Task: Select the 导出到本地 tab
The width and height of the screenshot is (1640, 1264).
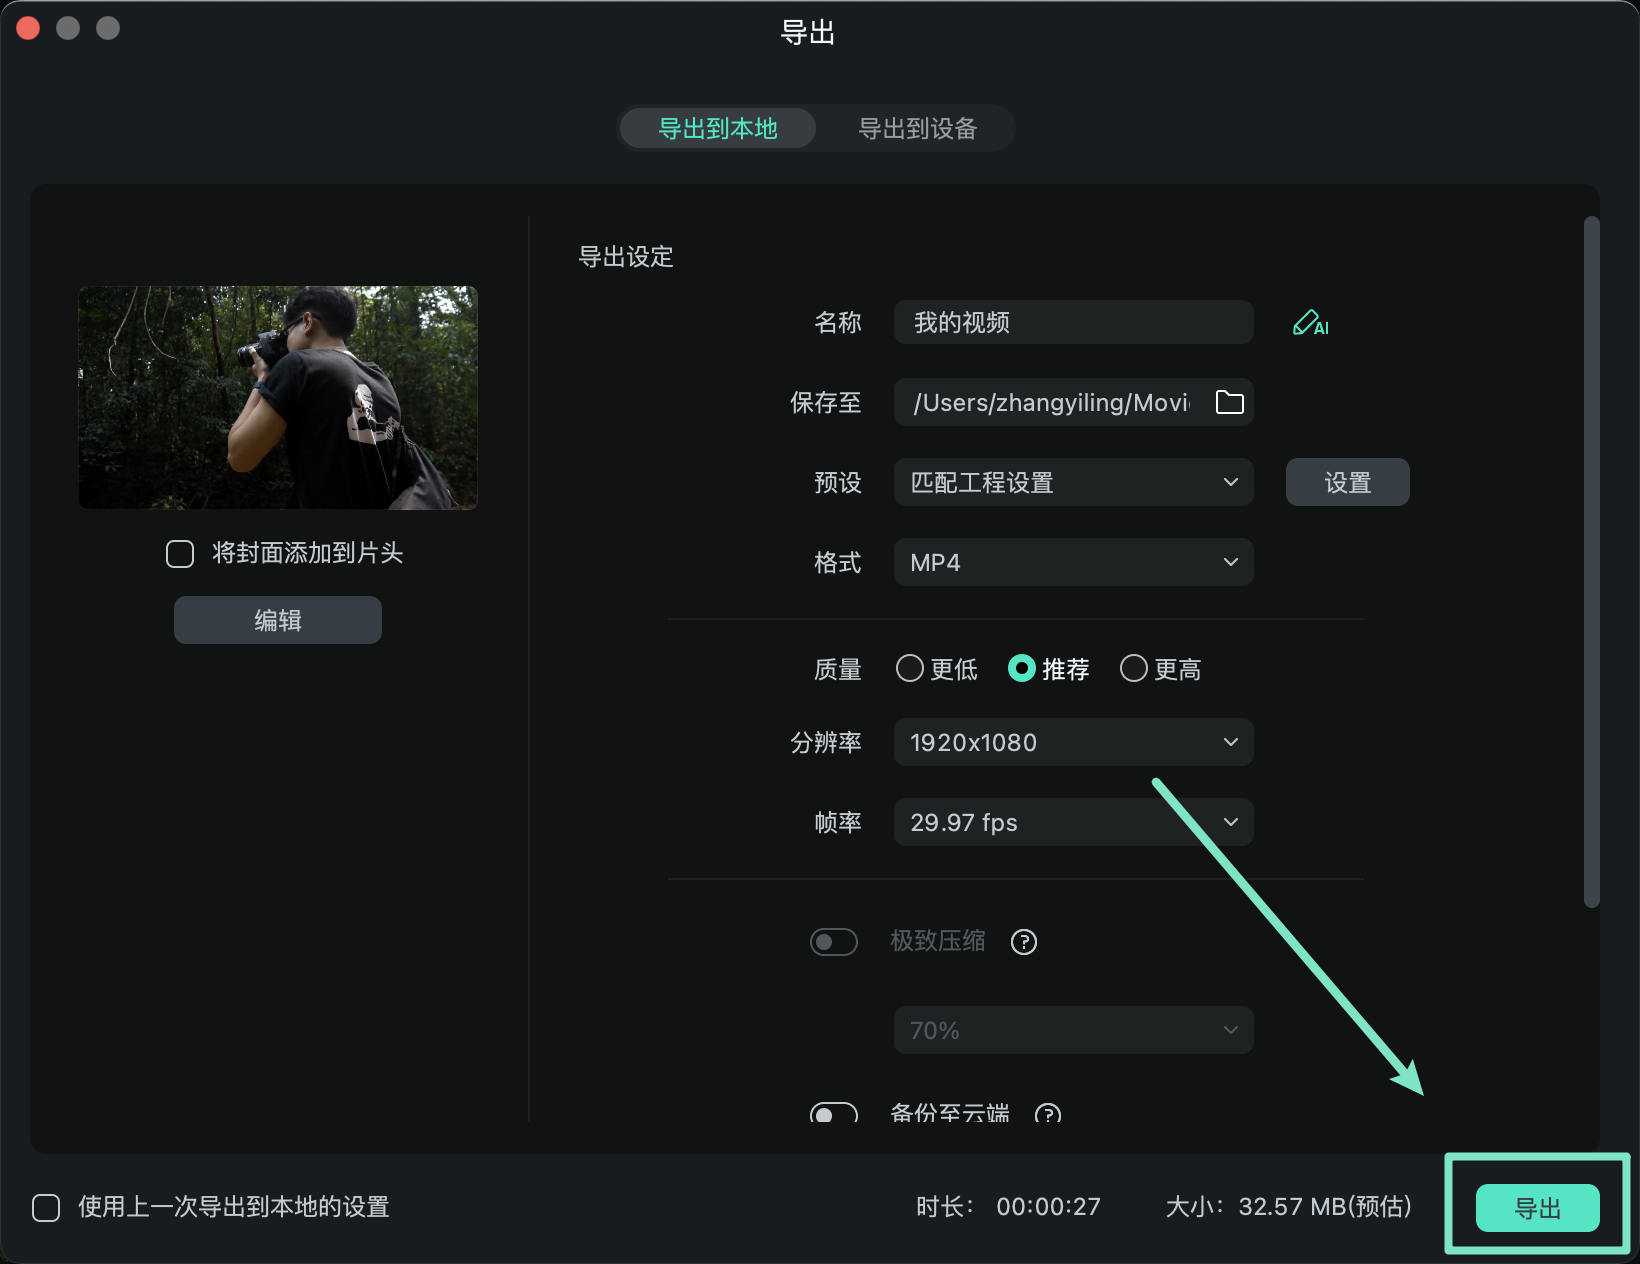Action: [x=717, y=128]
